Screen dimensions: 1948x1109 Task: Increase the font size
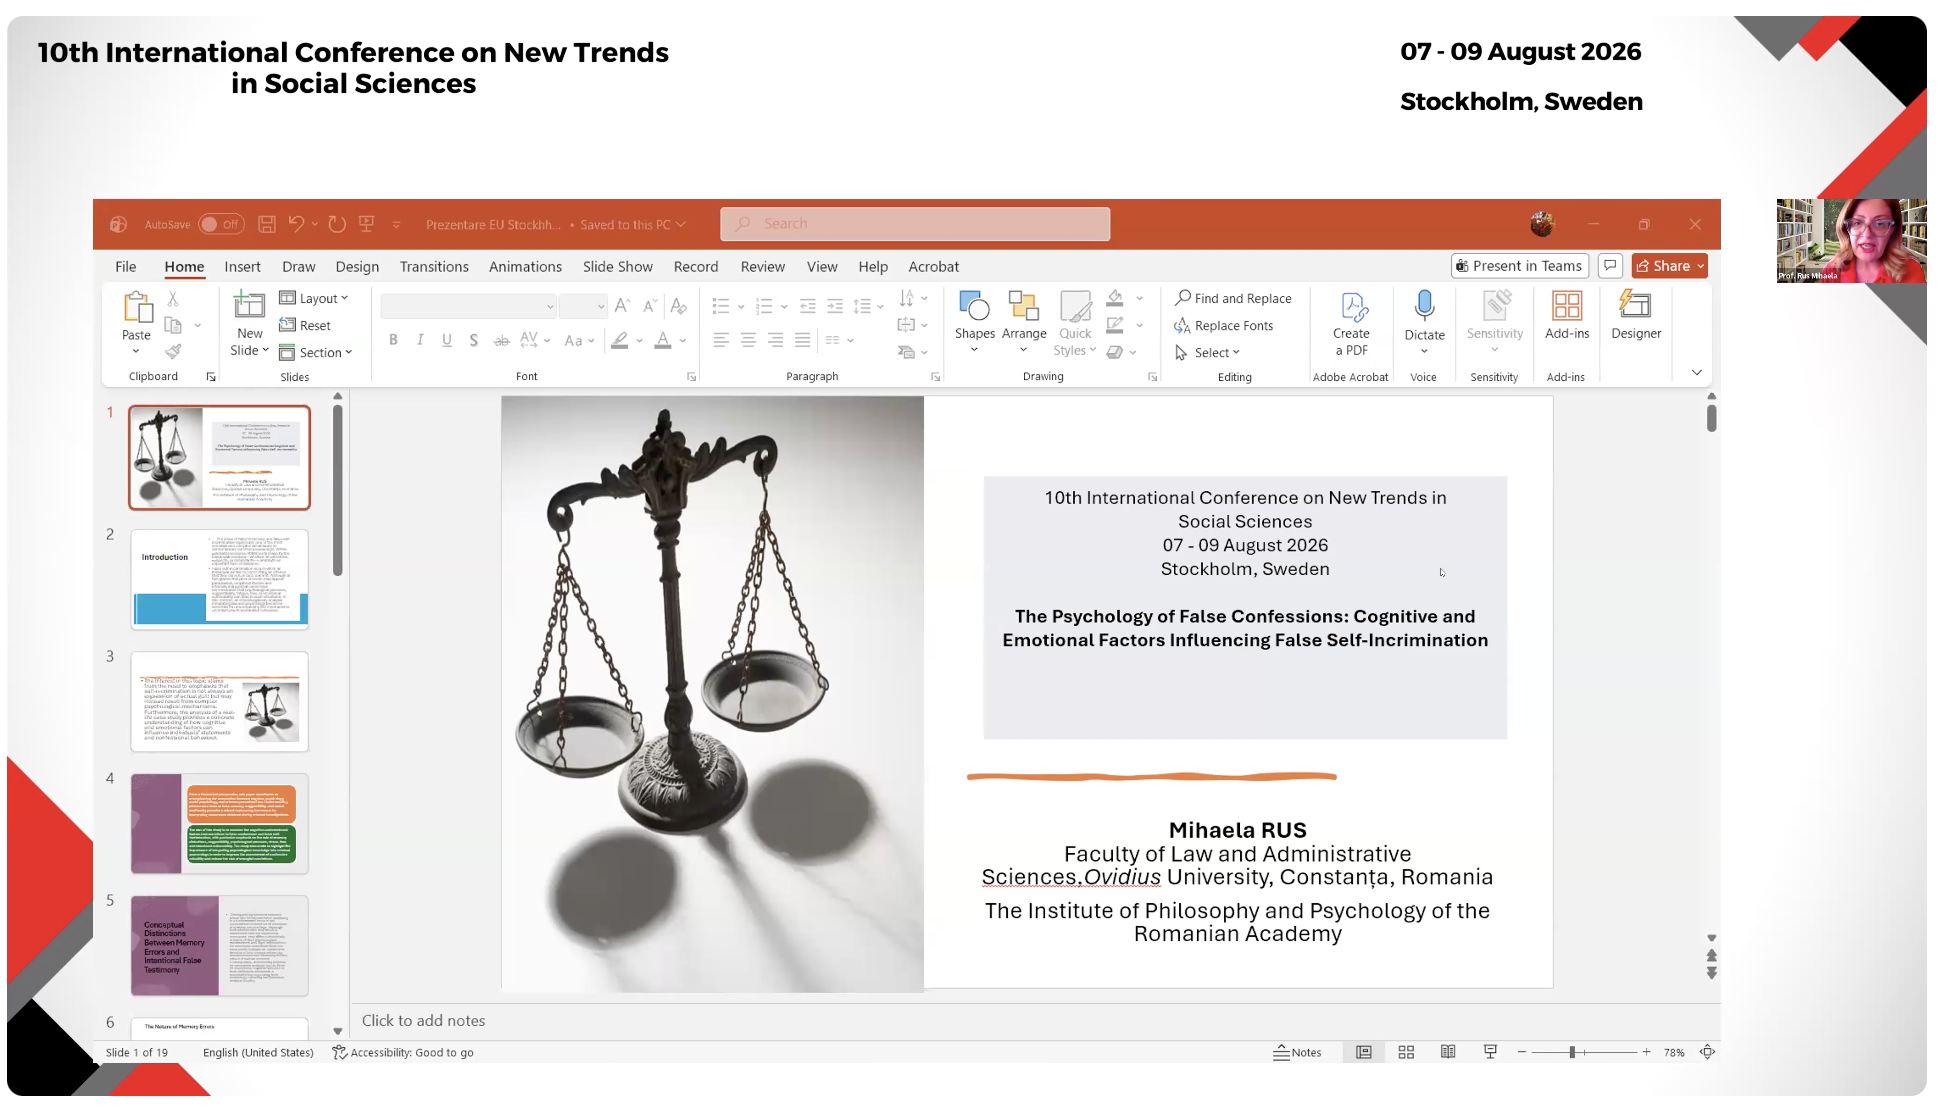coord(622,305)
